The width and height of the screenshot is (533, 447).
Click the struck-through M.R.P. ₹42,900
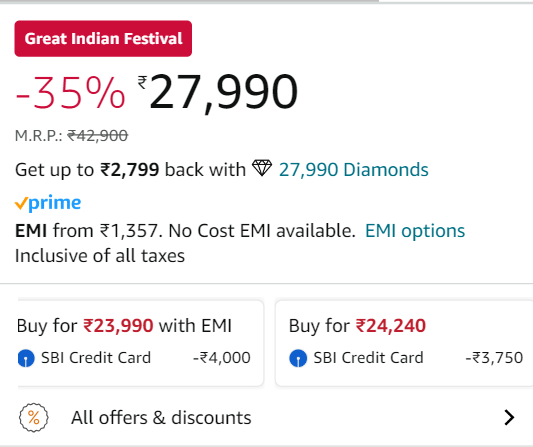click(98, 136)
